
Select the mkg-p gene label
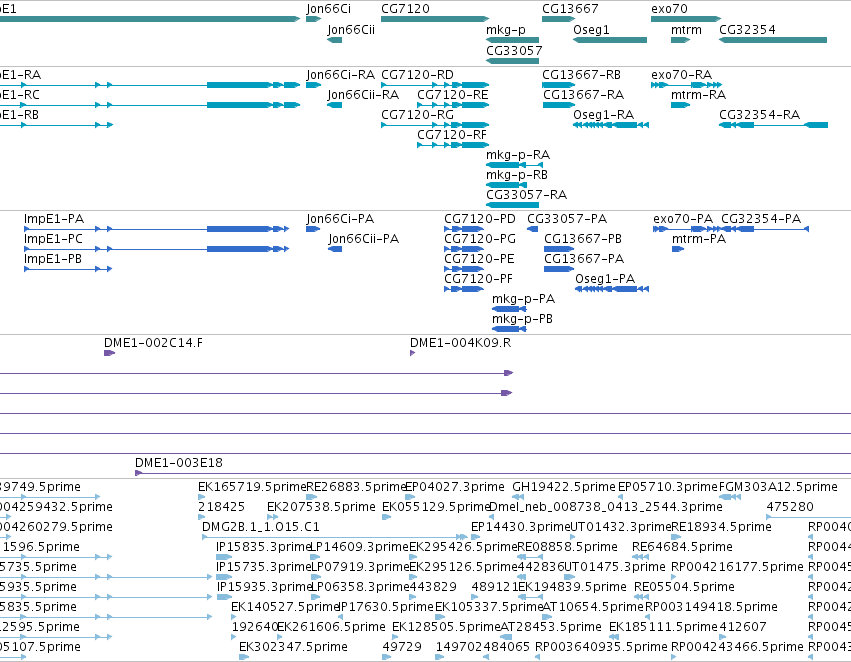[506, 30]
